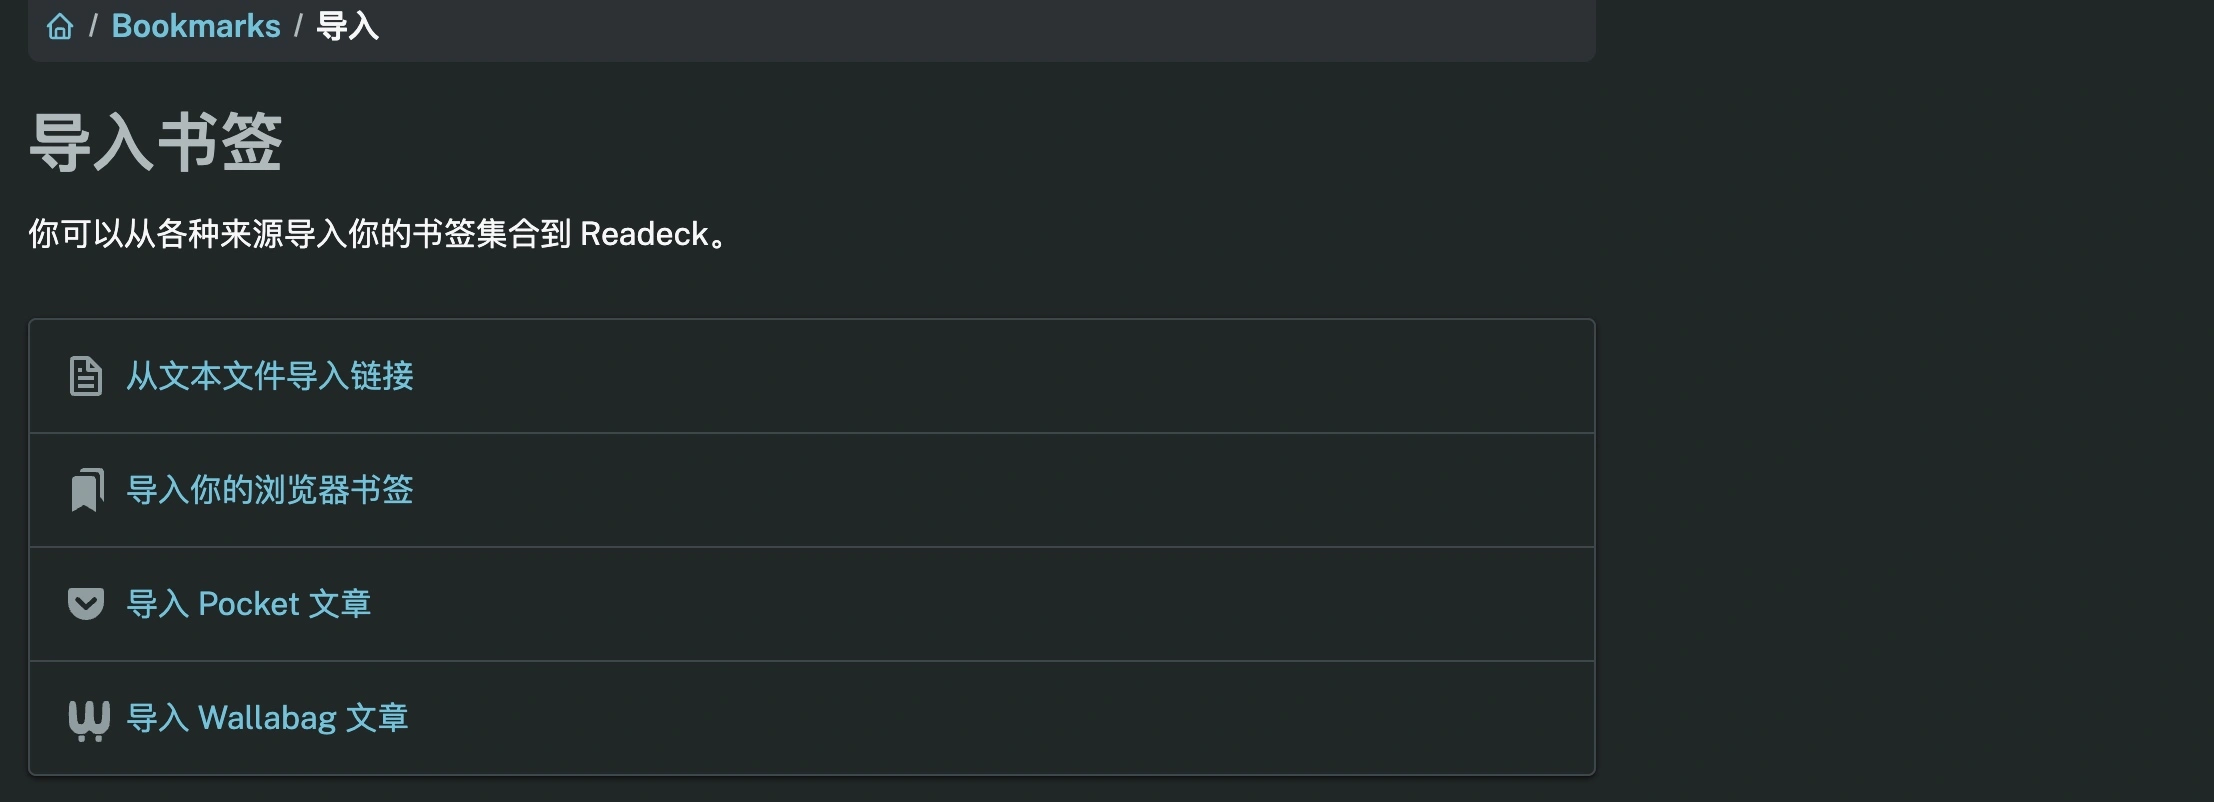This screenshot has width=2214, height=802.
Task: Select the 导入 breadcrumb item
Action: (347, 26)
